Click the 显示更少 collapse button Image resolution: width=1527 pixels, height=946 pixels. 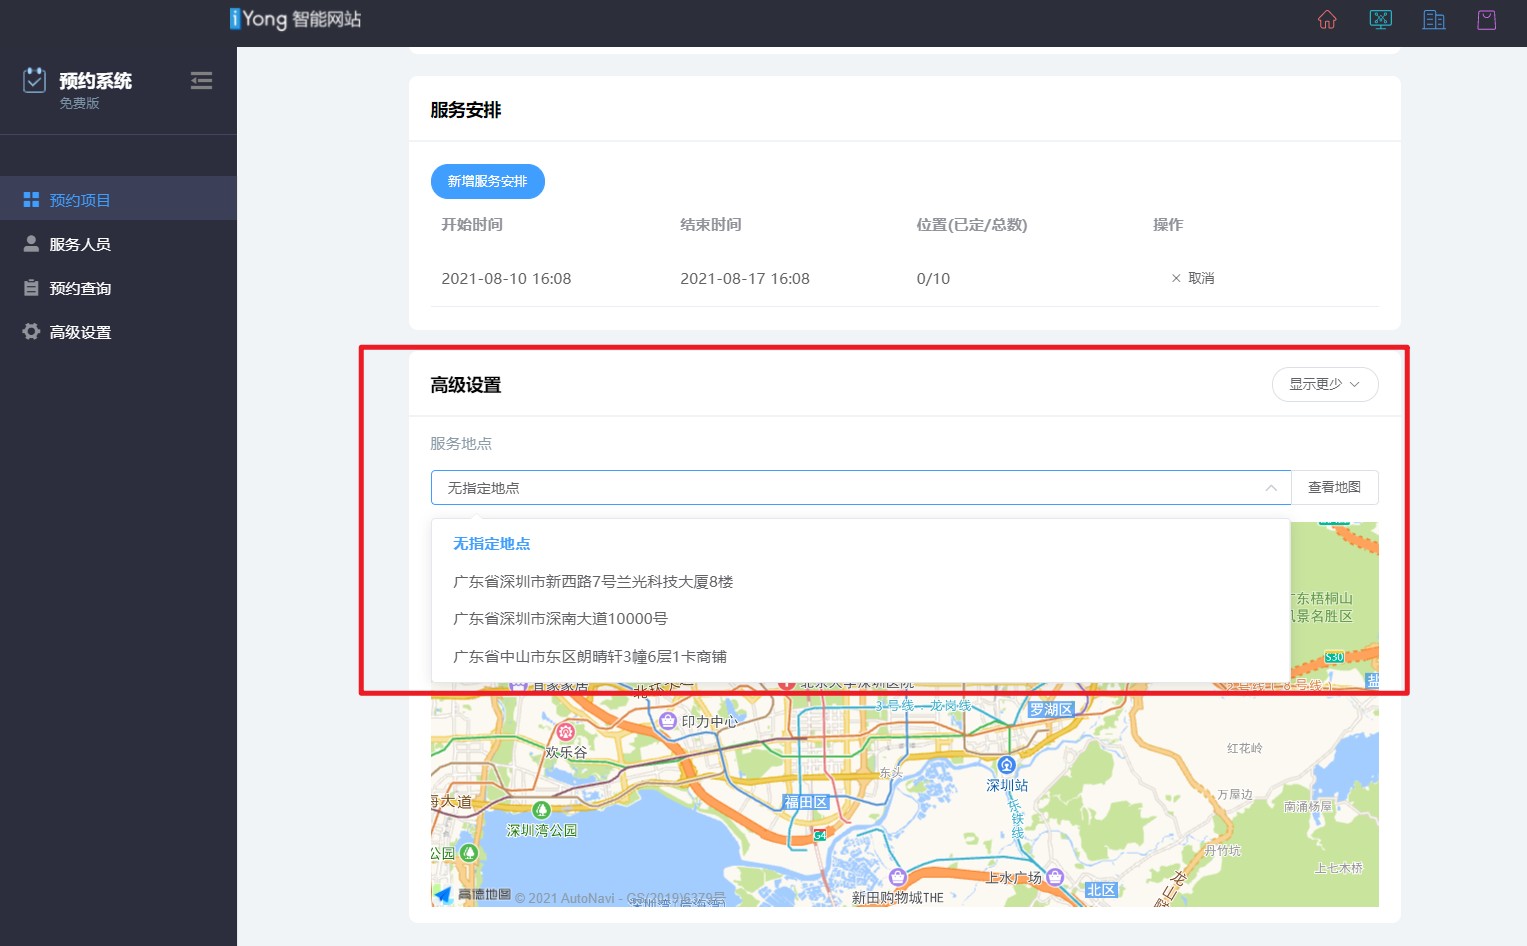point(1325,384)
